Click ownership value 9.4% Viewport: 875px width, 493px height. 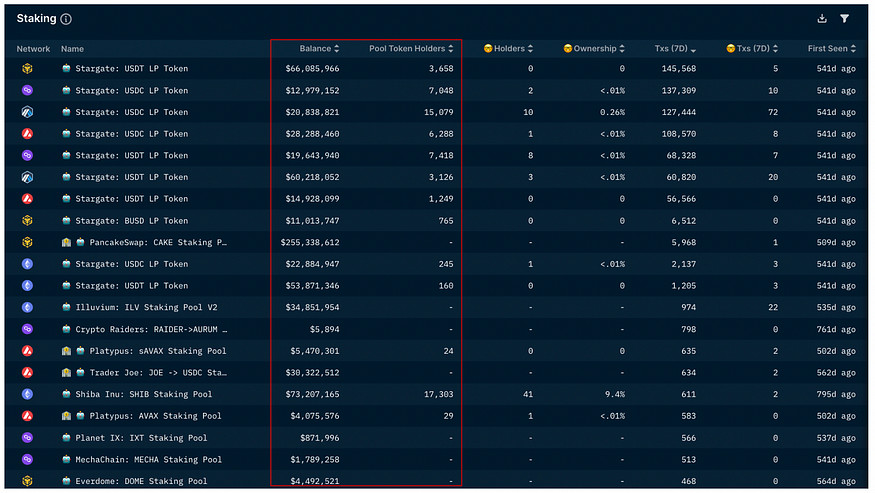click(x=615, y=395)
